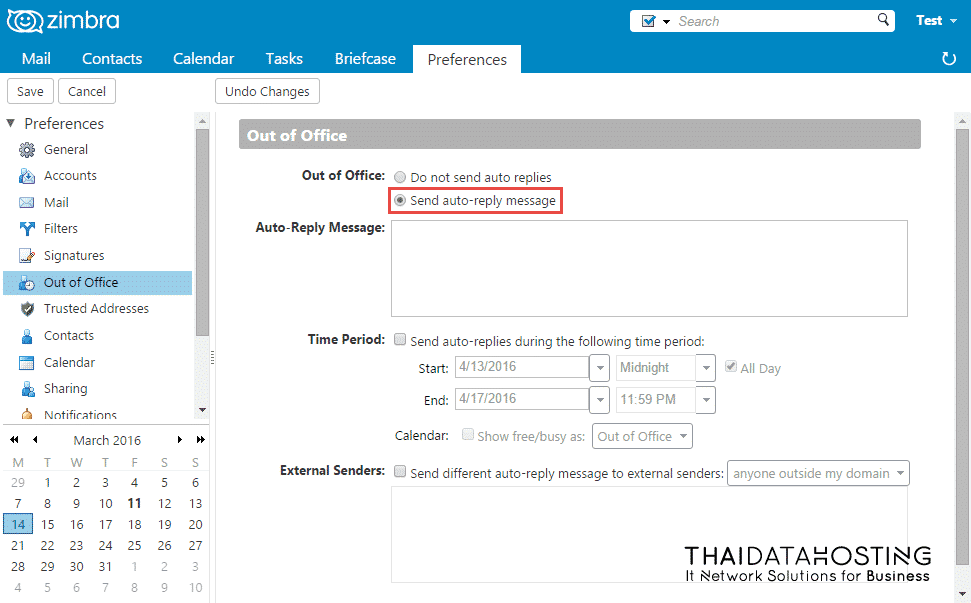This screenshot has height=603, width=971.
Task: Click the Out of Office icon
Action: pyautogui.click(x=27, y=283)
